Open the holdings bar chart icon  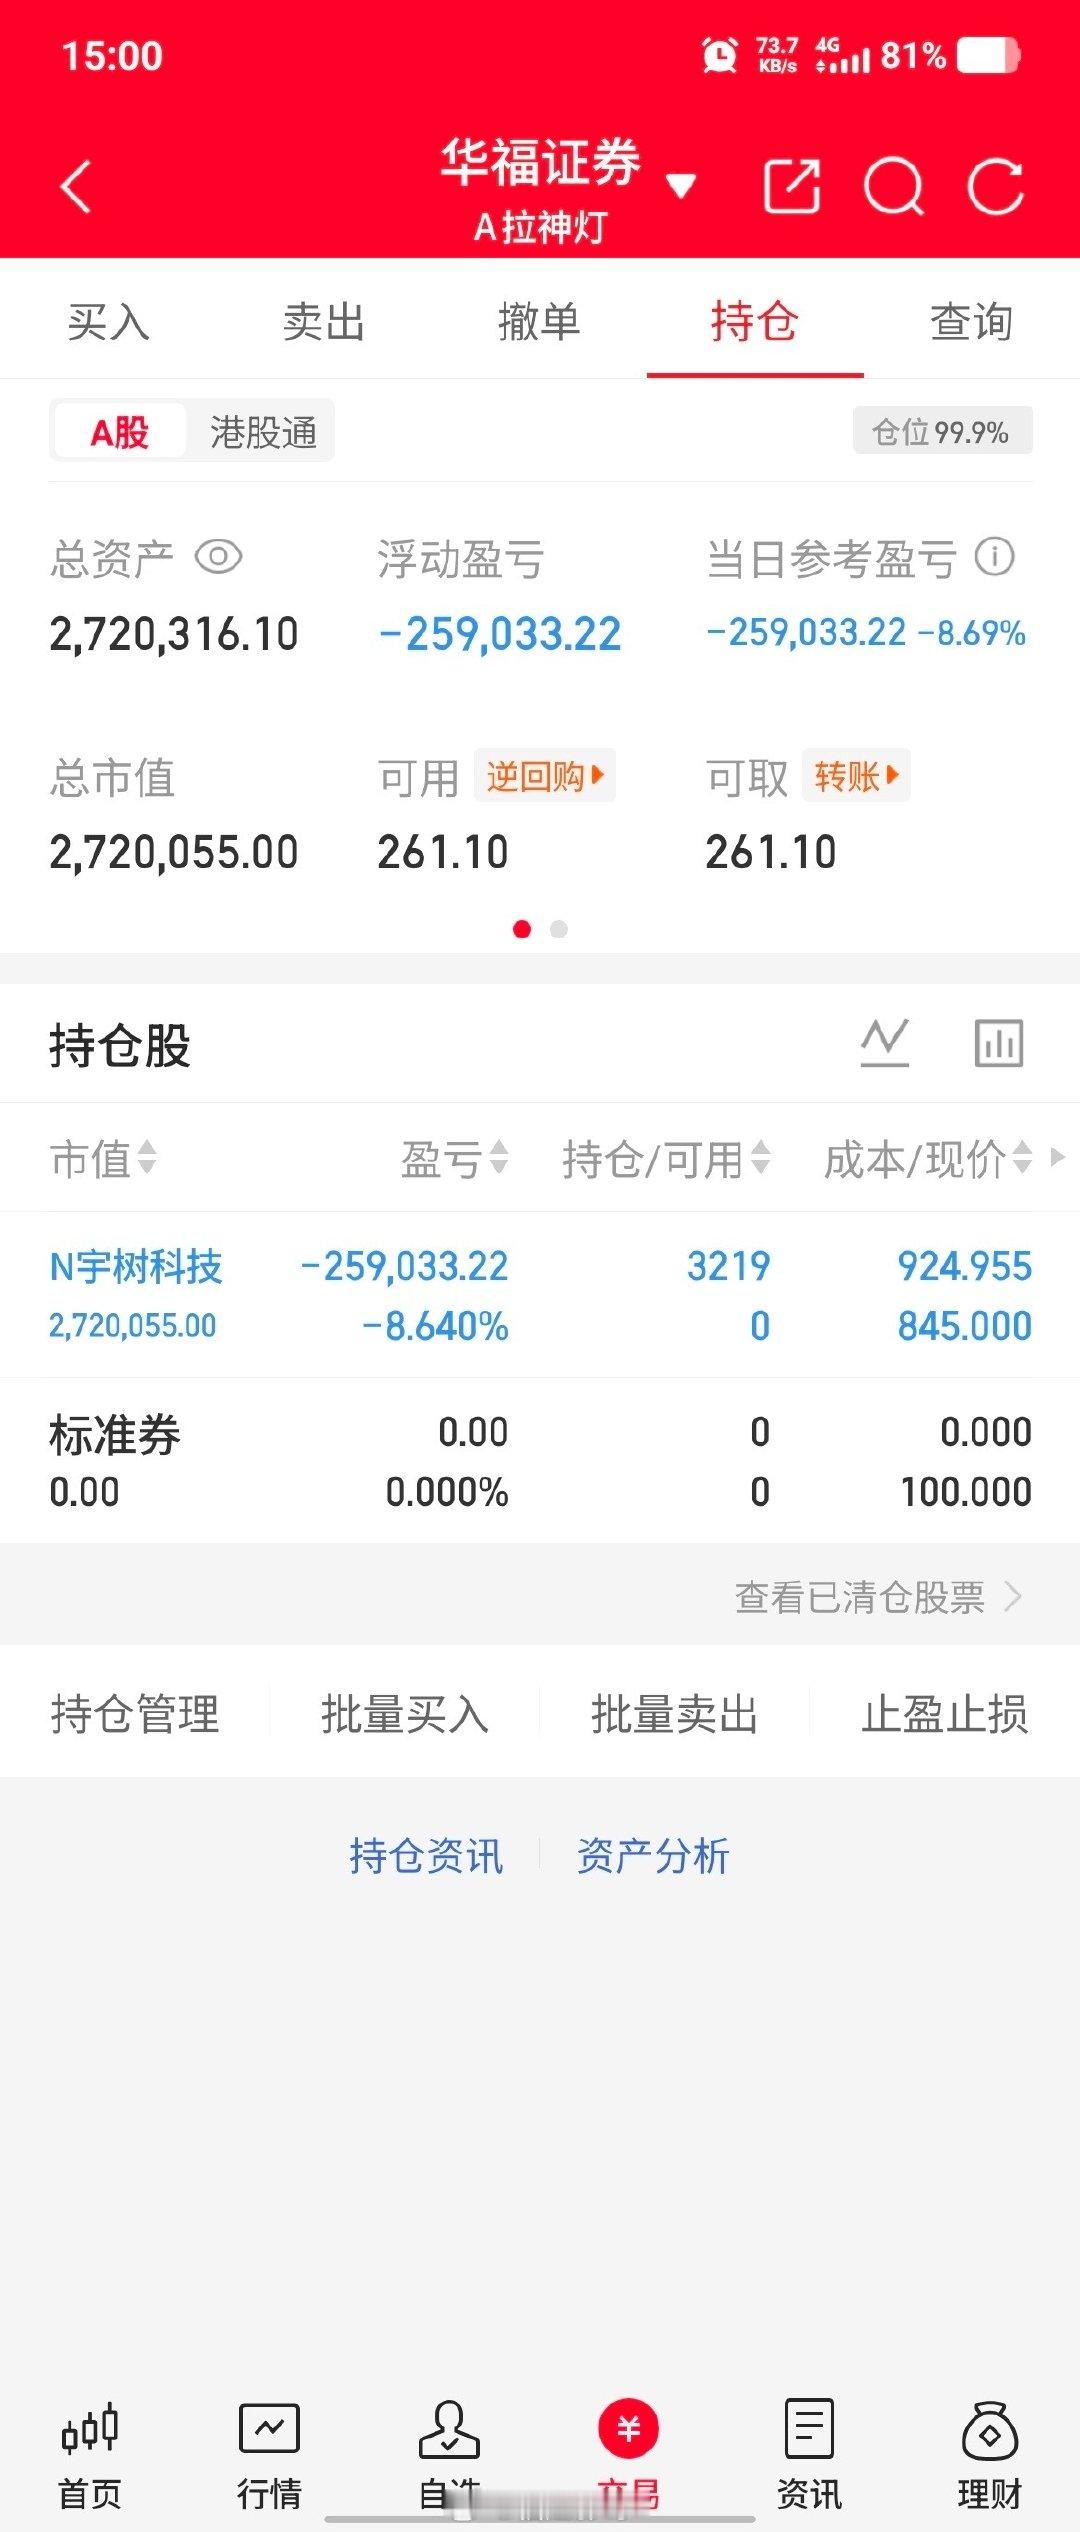pos(999,1043)
